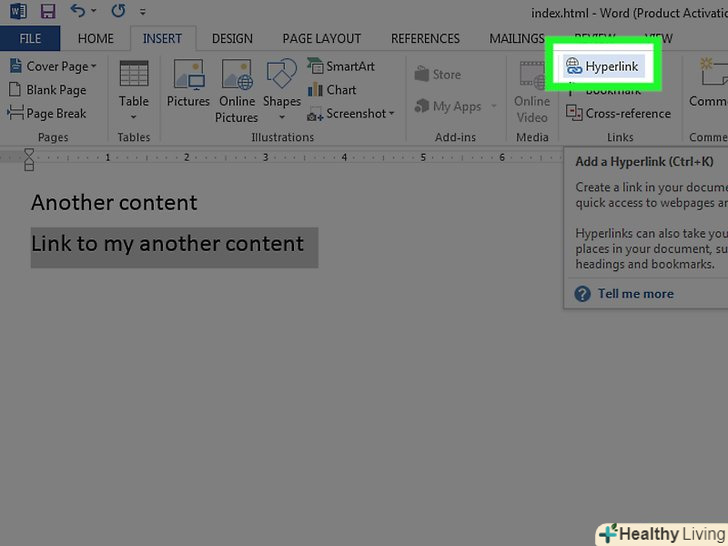
Task: Click the Tell me more link
Action: point(635,294)
